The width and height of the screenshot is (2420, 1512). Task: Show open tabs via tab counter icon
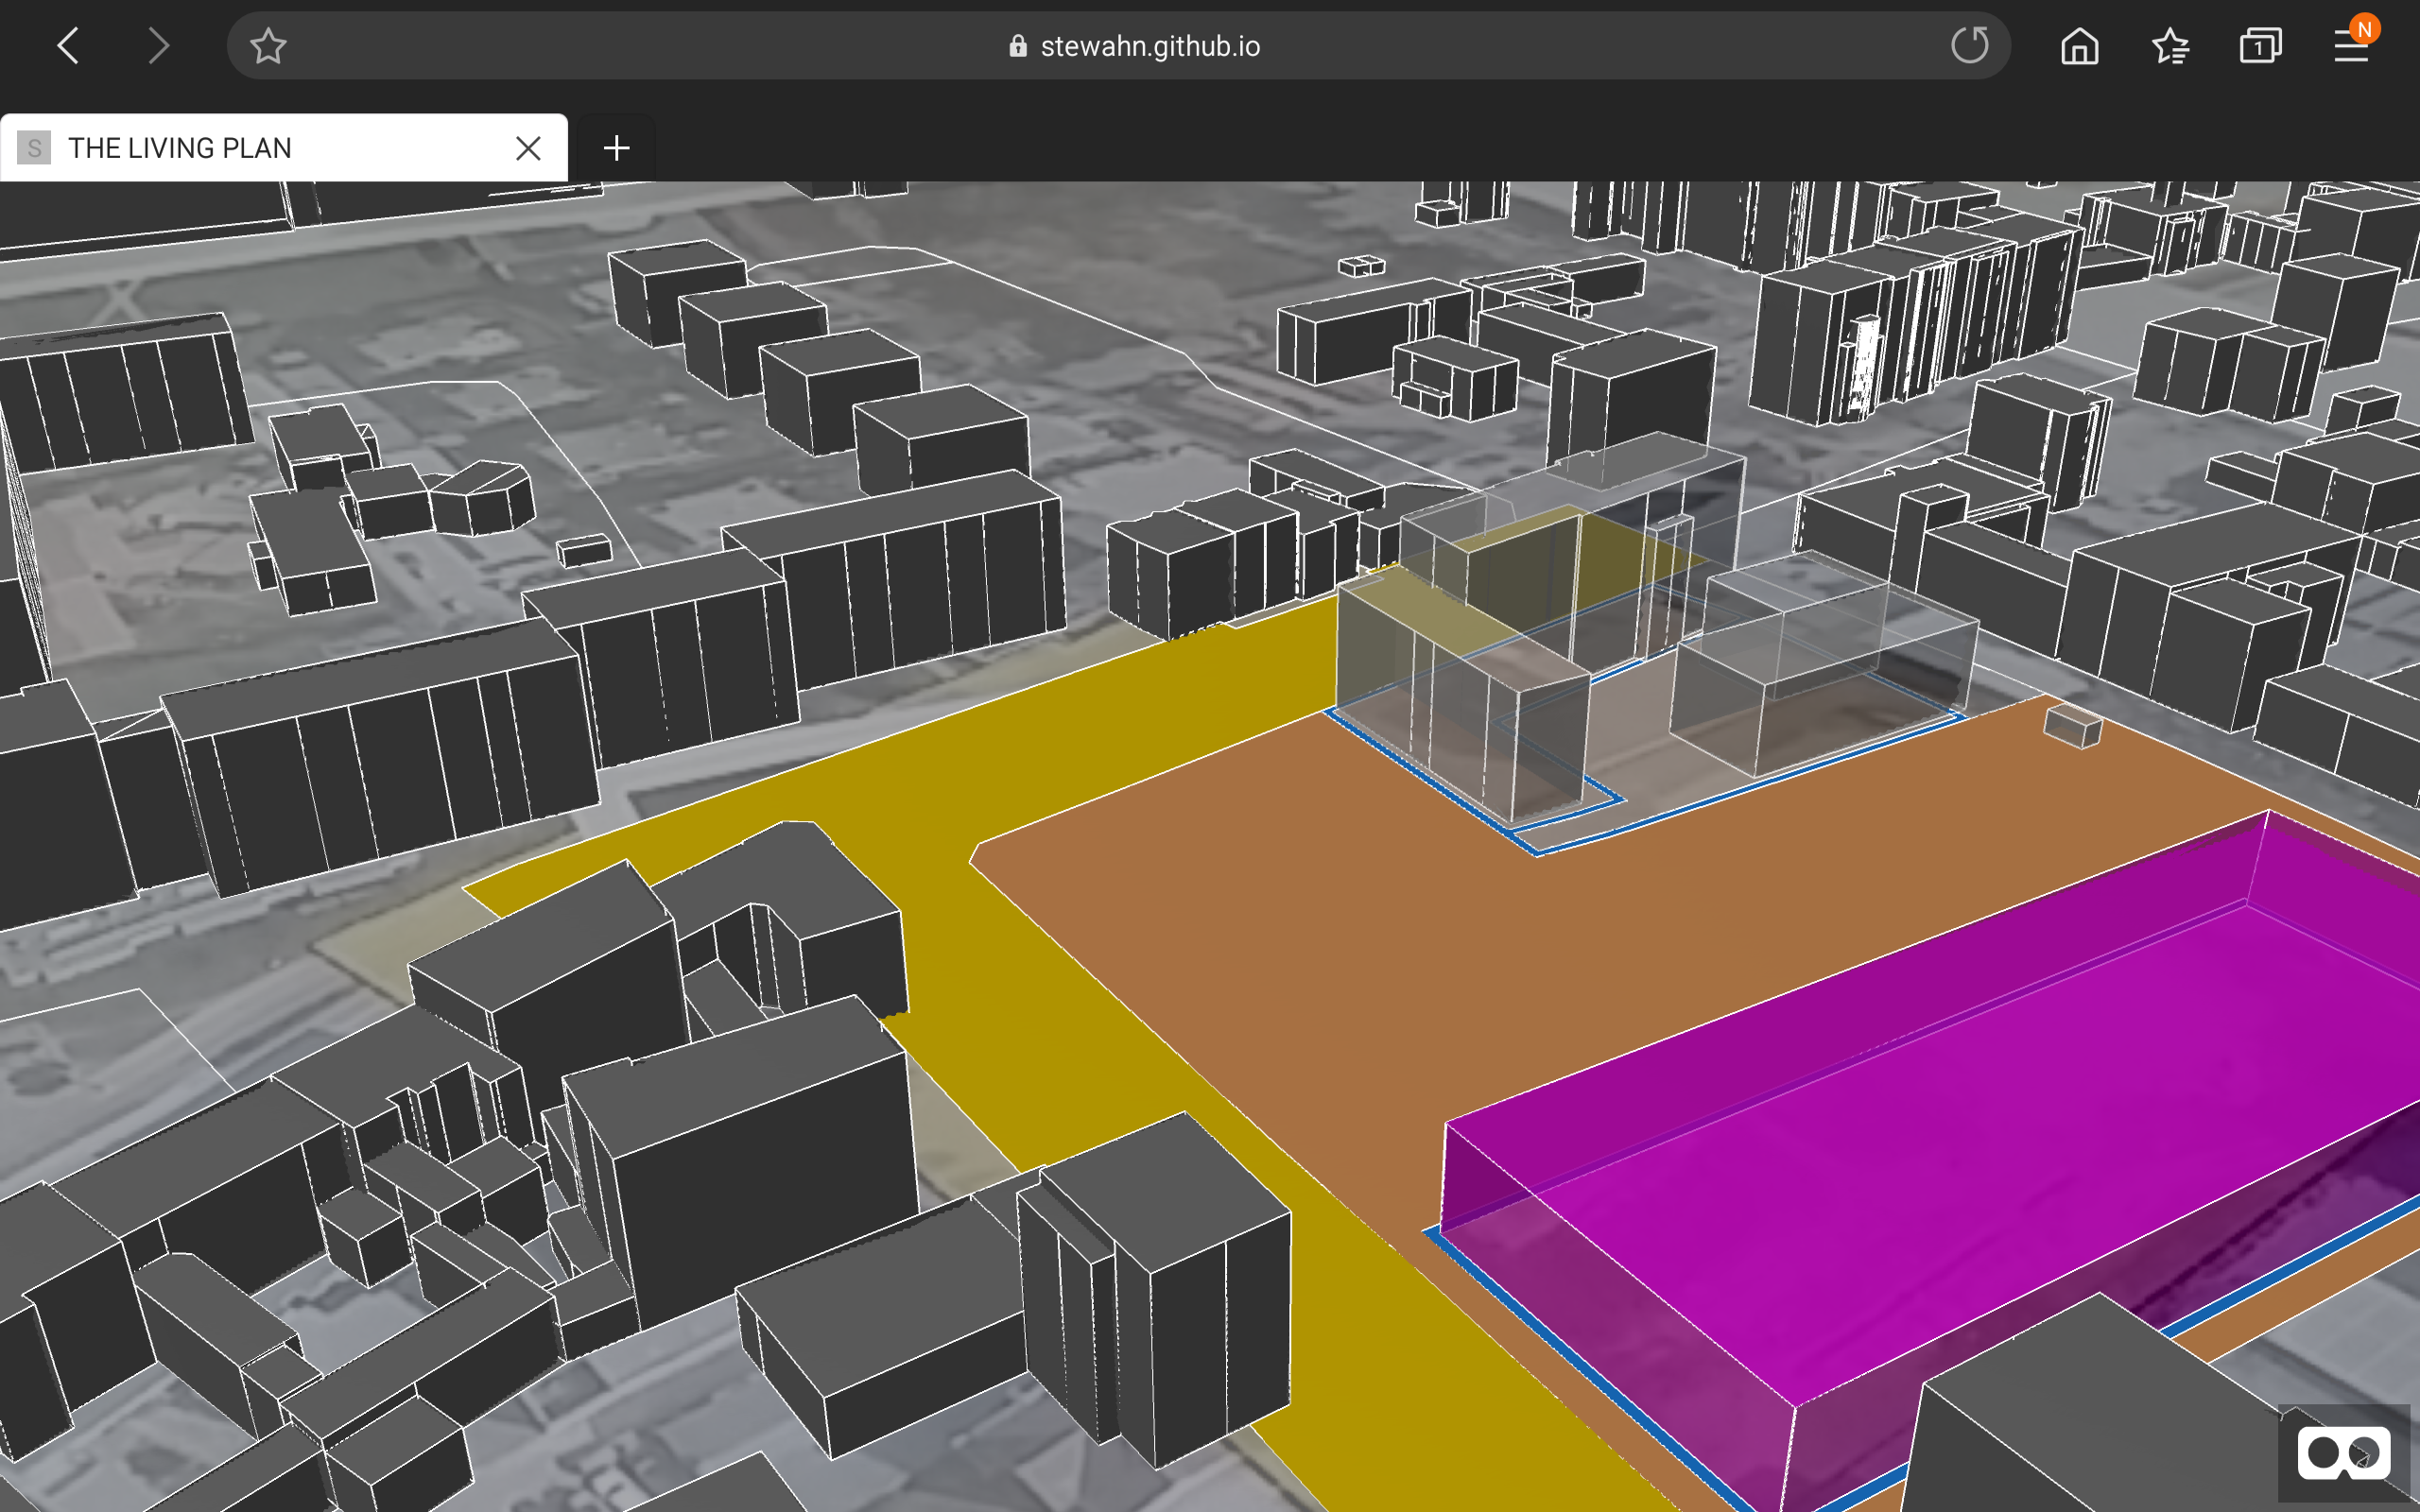coord(2260,46)
